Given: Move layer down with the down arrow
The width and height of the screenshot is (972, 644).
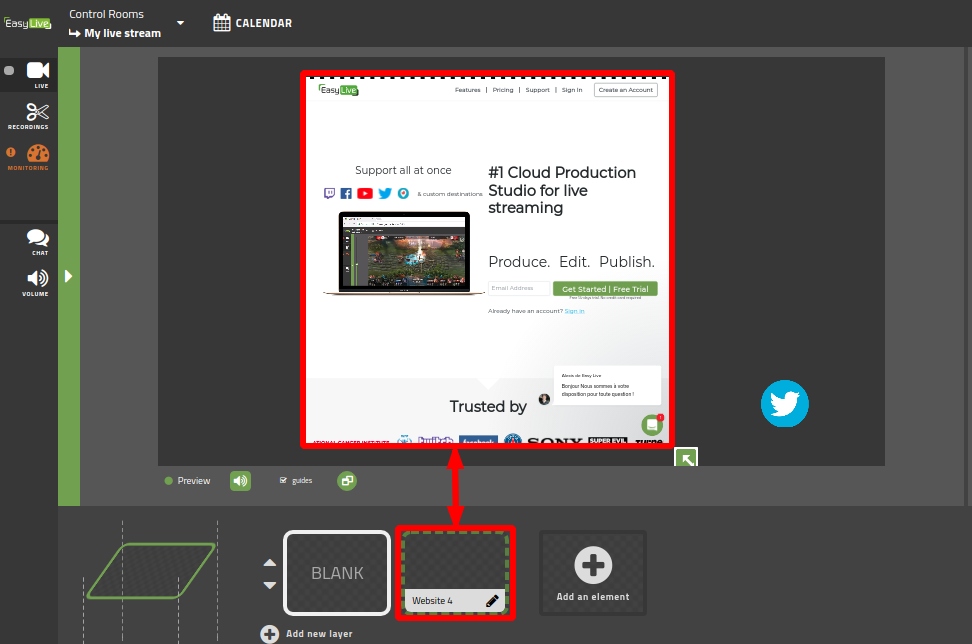Looking at the screenshot, I should coord(270,585).
